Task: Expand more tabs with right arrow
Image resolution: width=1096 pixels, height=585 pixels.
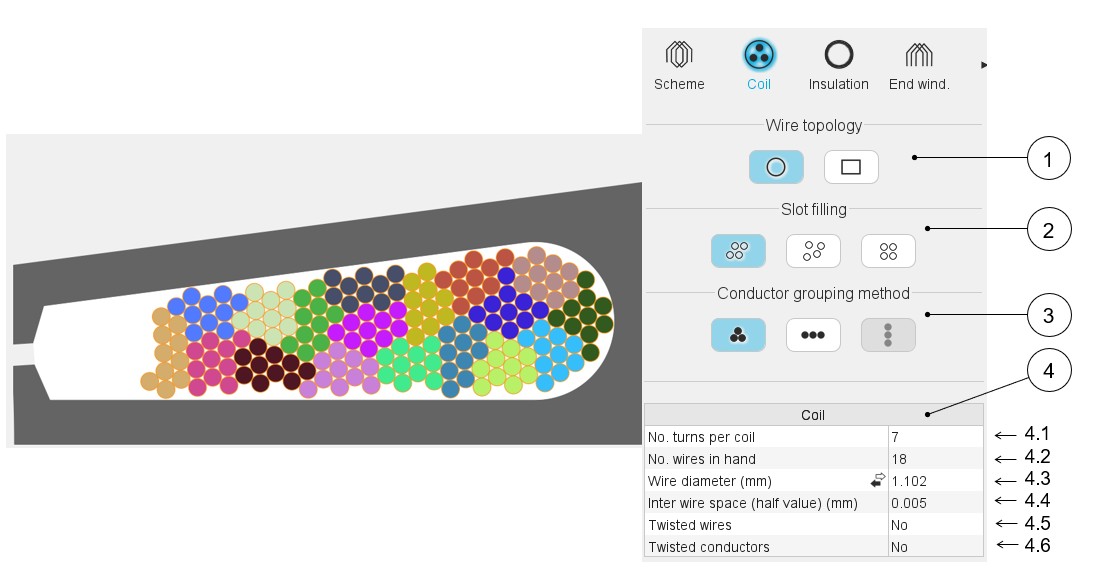Action: (983, 65)
